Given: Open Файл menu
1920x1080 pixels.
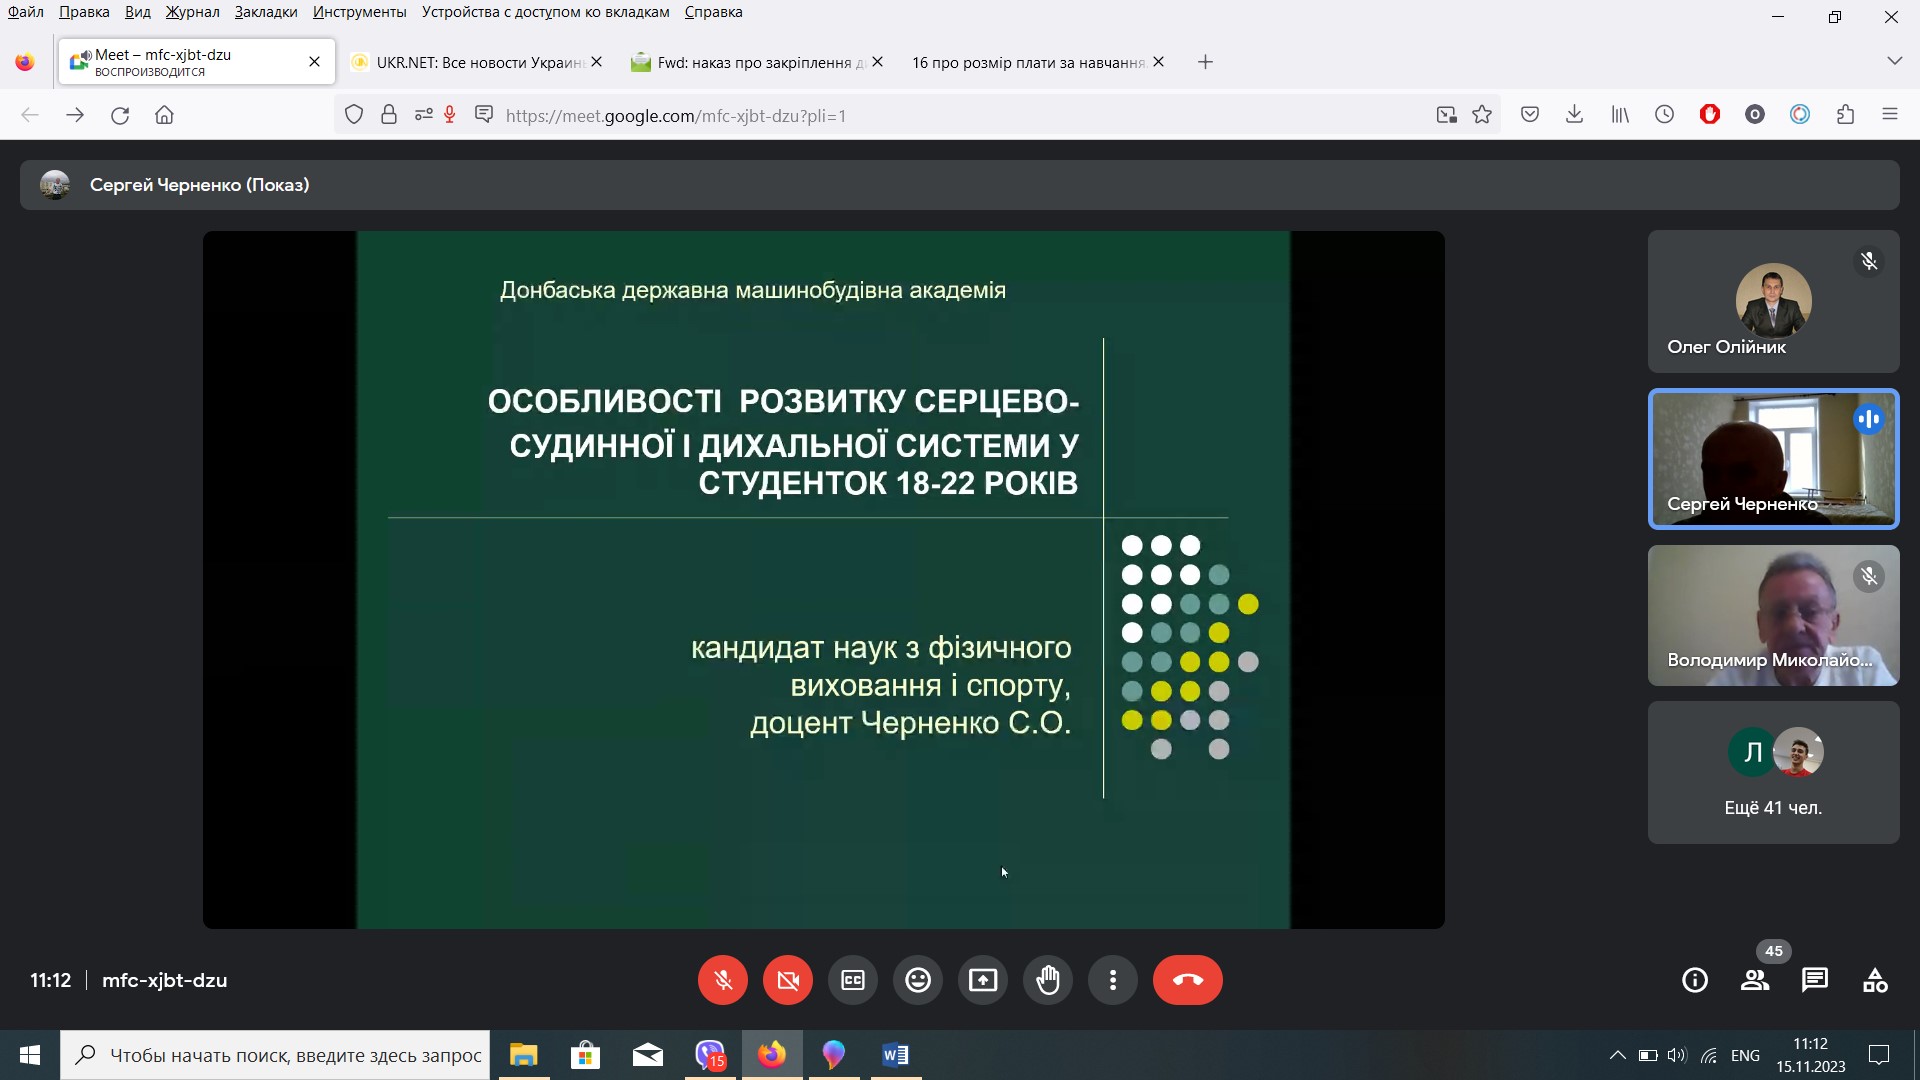Looking at the screenshot, I should coord(26,12).
